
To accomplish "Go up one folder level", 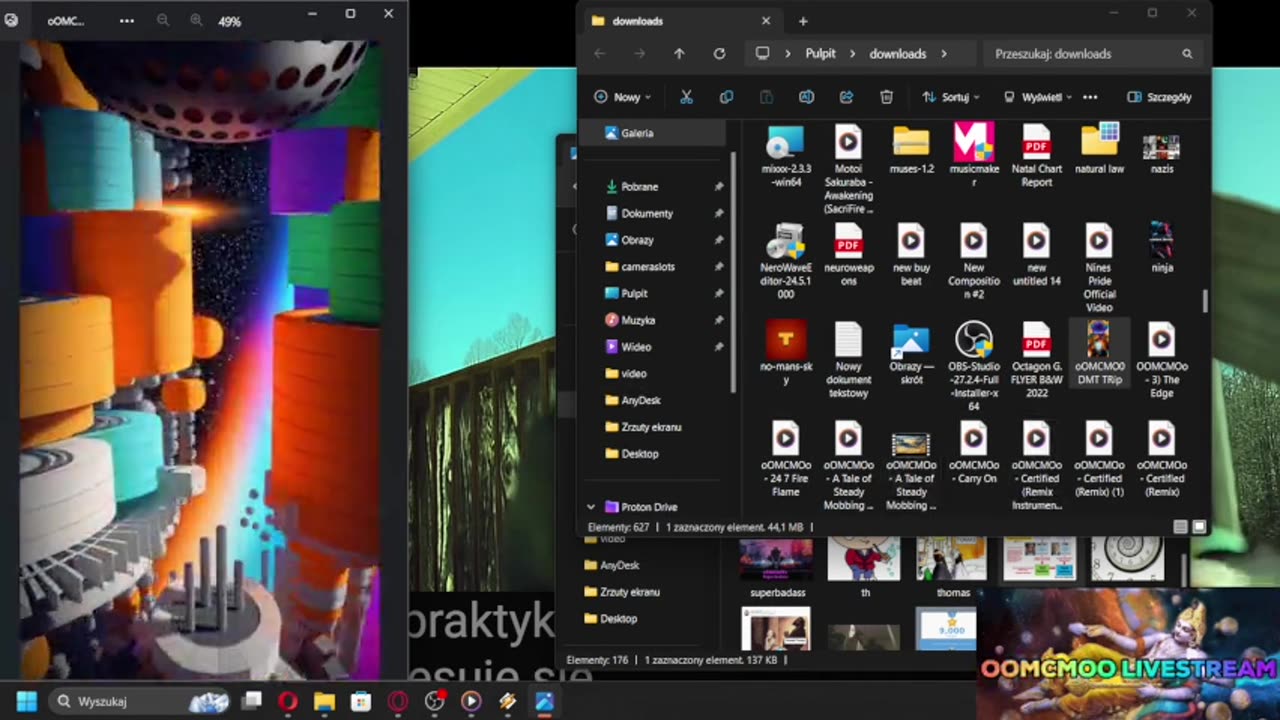I will 679,54.
